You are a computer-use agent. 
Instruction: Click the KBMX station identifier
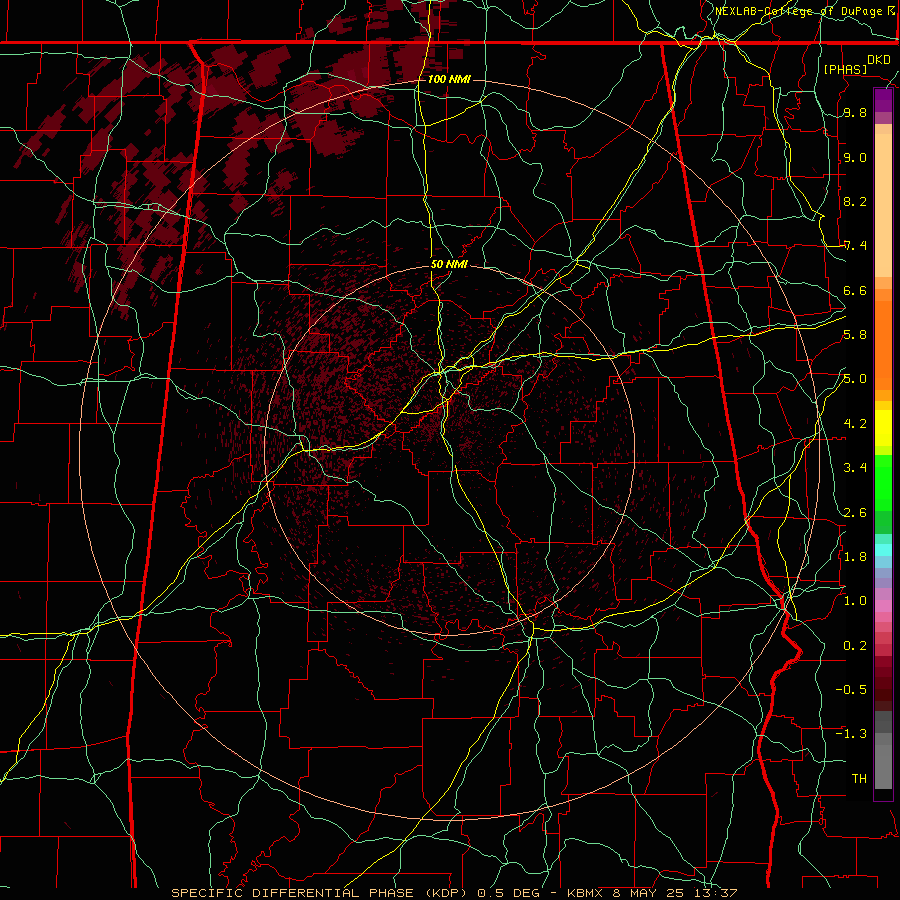[x=585, y=893]
